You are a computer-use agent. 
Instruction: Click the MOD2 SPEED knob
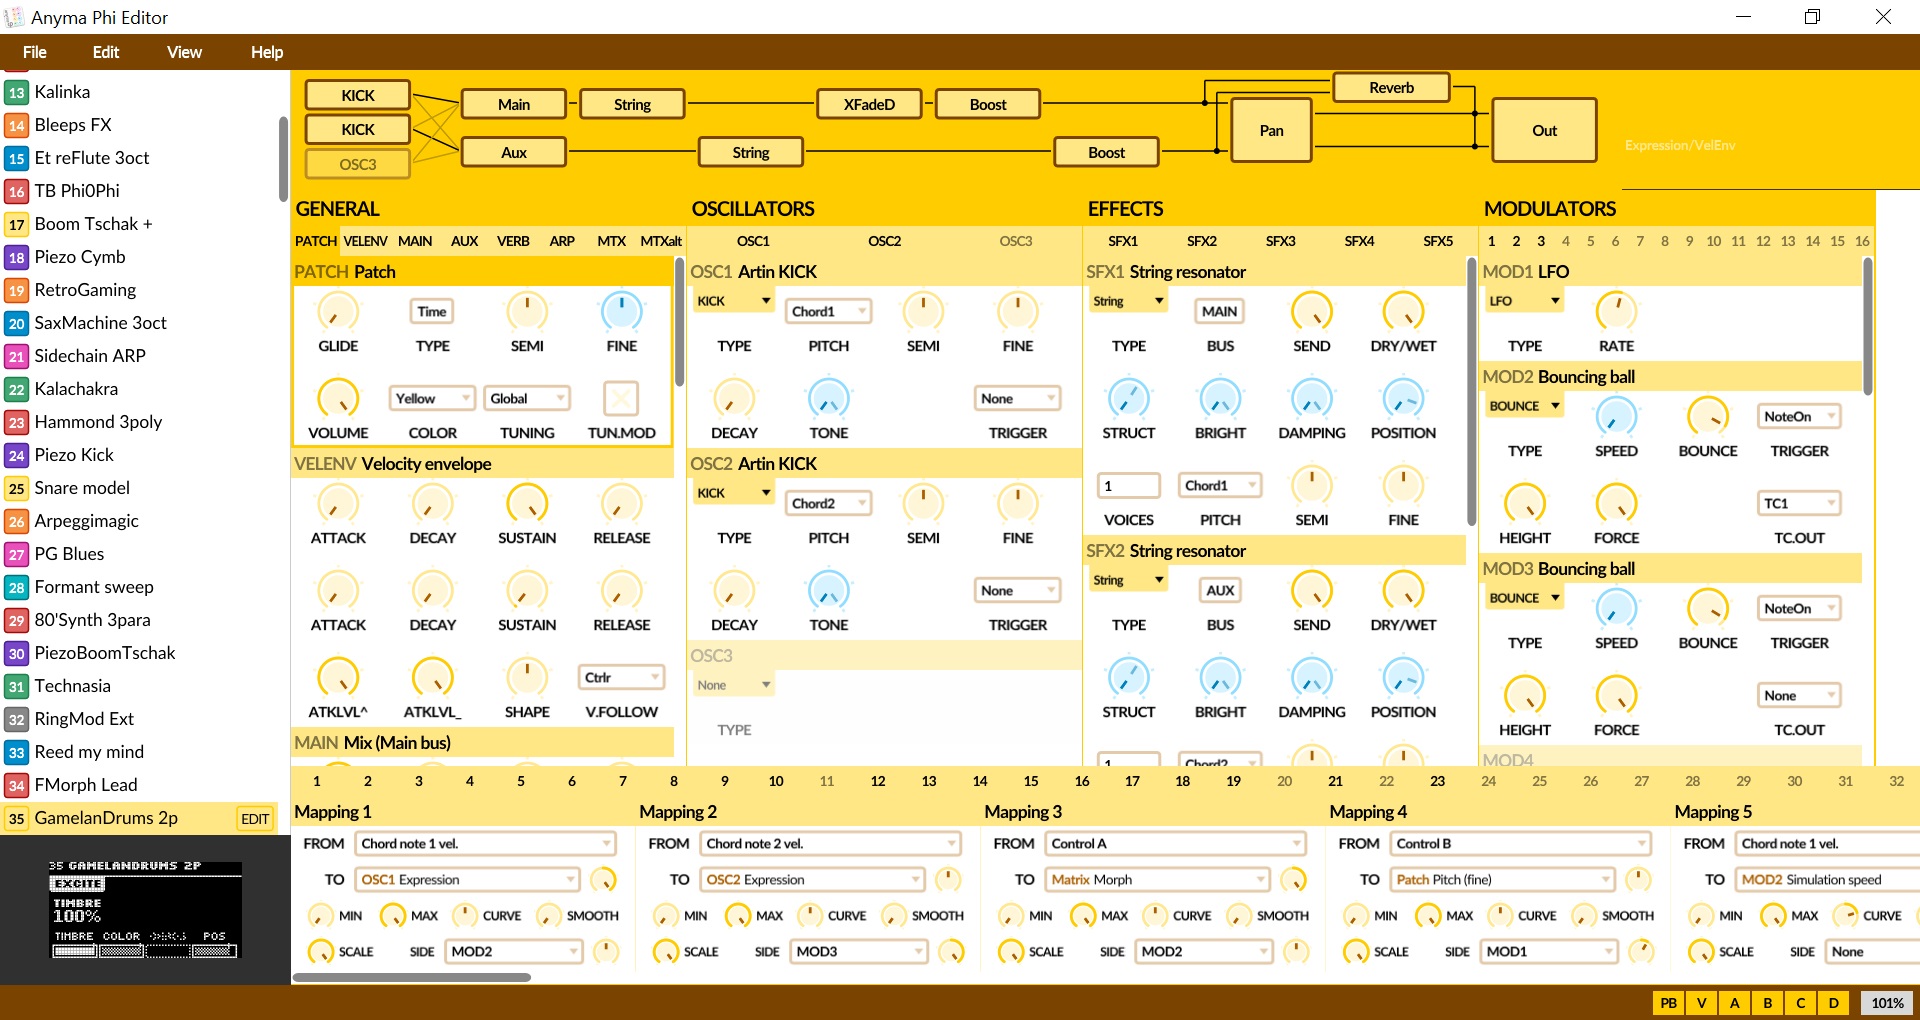click(1616, 417)
